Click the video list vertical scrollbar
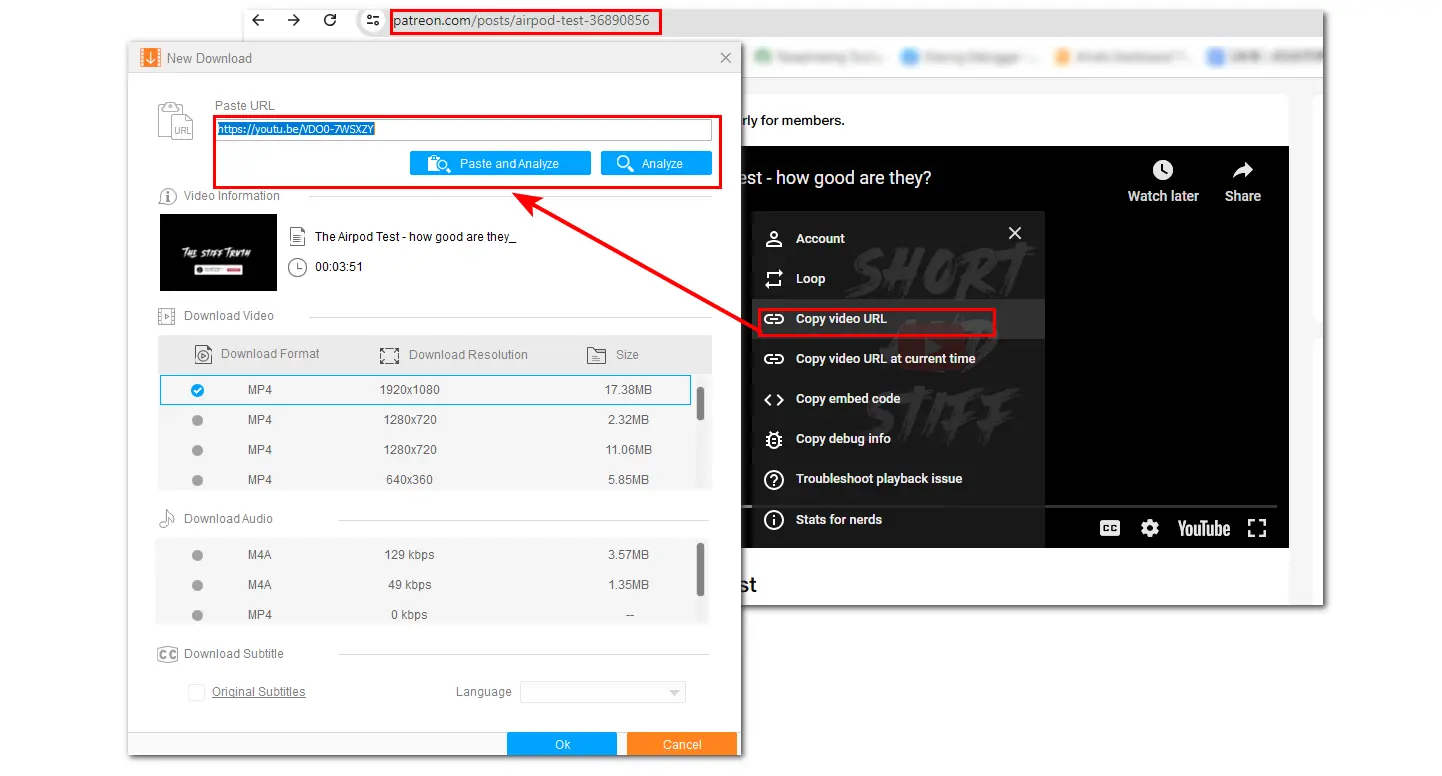 pyautogui.click(x=700, y=403)
